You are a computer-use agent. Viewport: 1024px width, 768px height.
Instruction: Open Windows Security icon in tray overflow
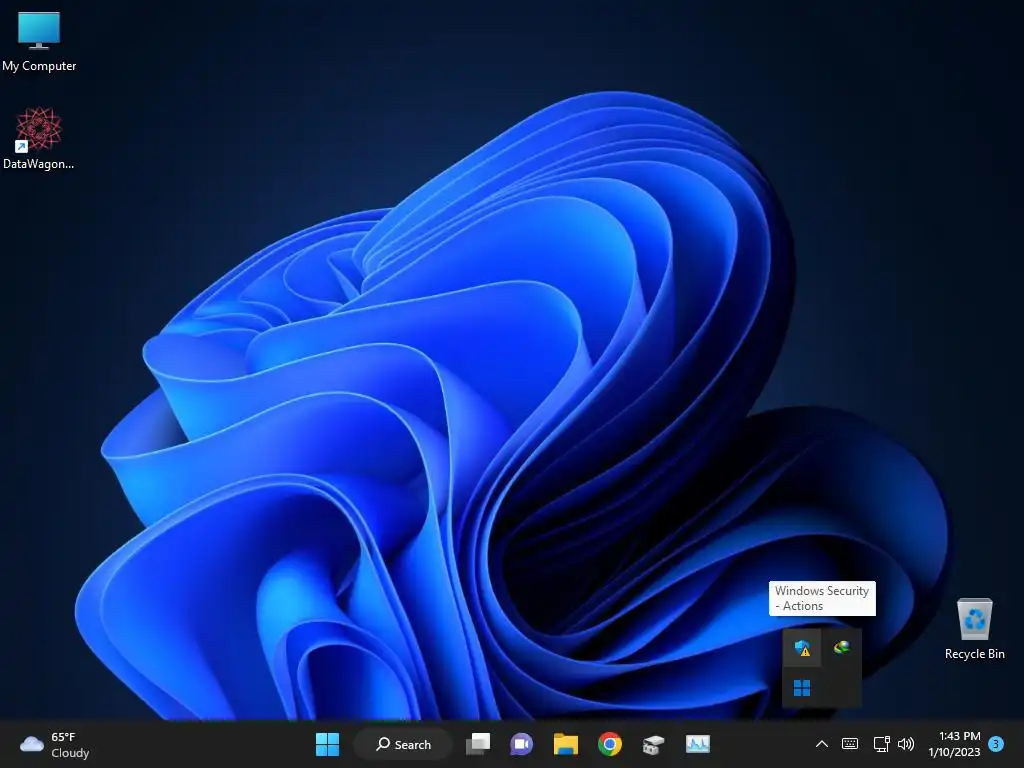point(802,648)
